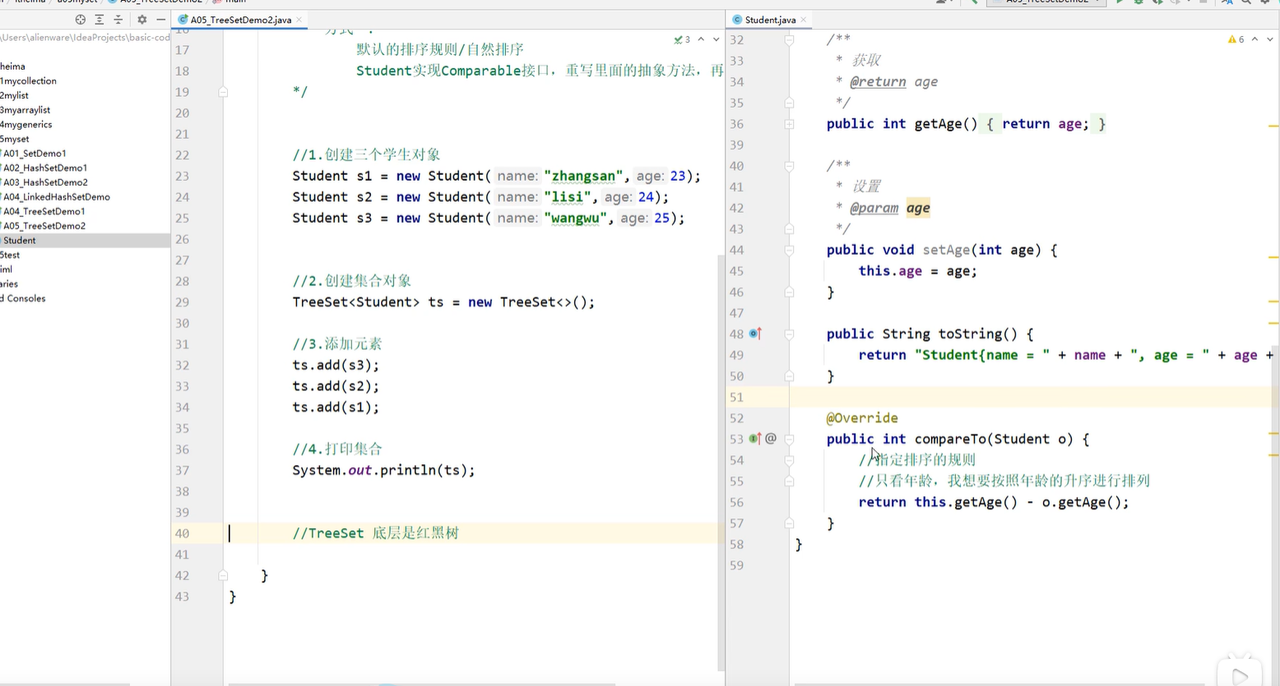Select Consoles entry in project tree

point(23,299)
